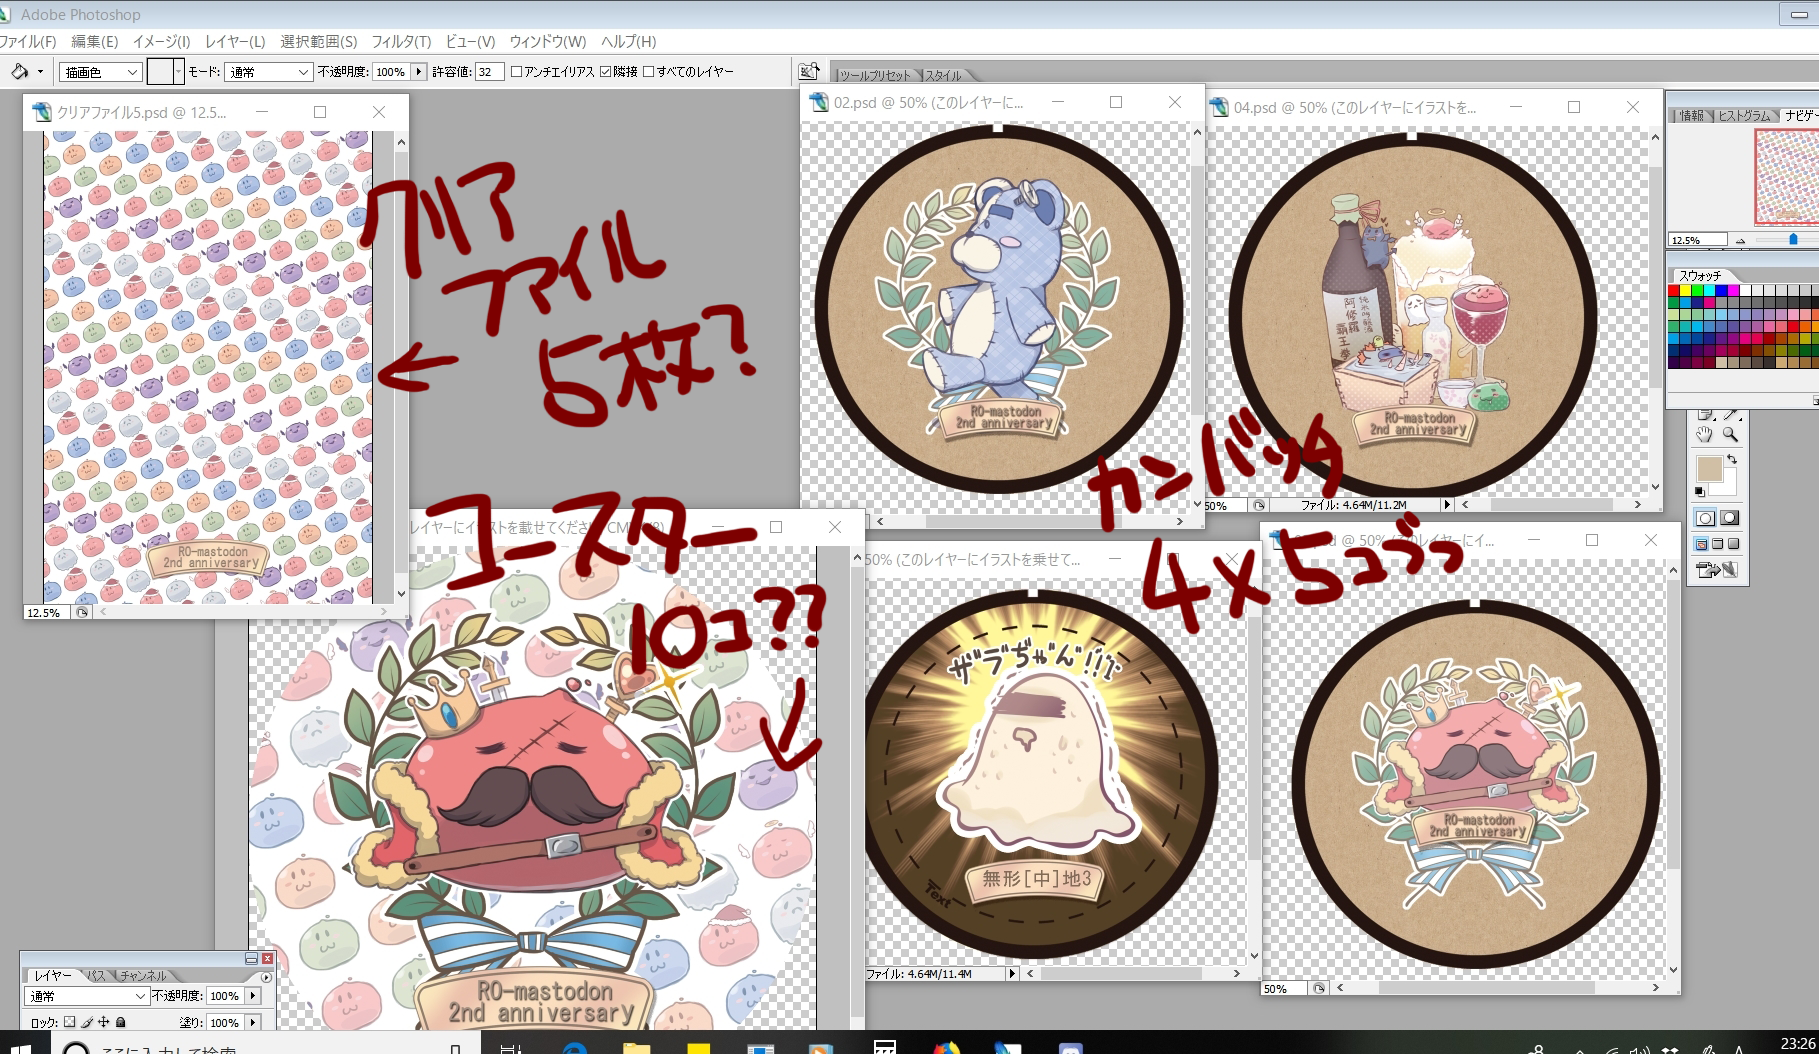
Task: Click status icon beside 12.5% in クリアファイル5.psd
Action: pyautogui.click(x=82, y=612)
